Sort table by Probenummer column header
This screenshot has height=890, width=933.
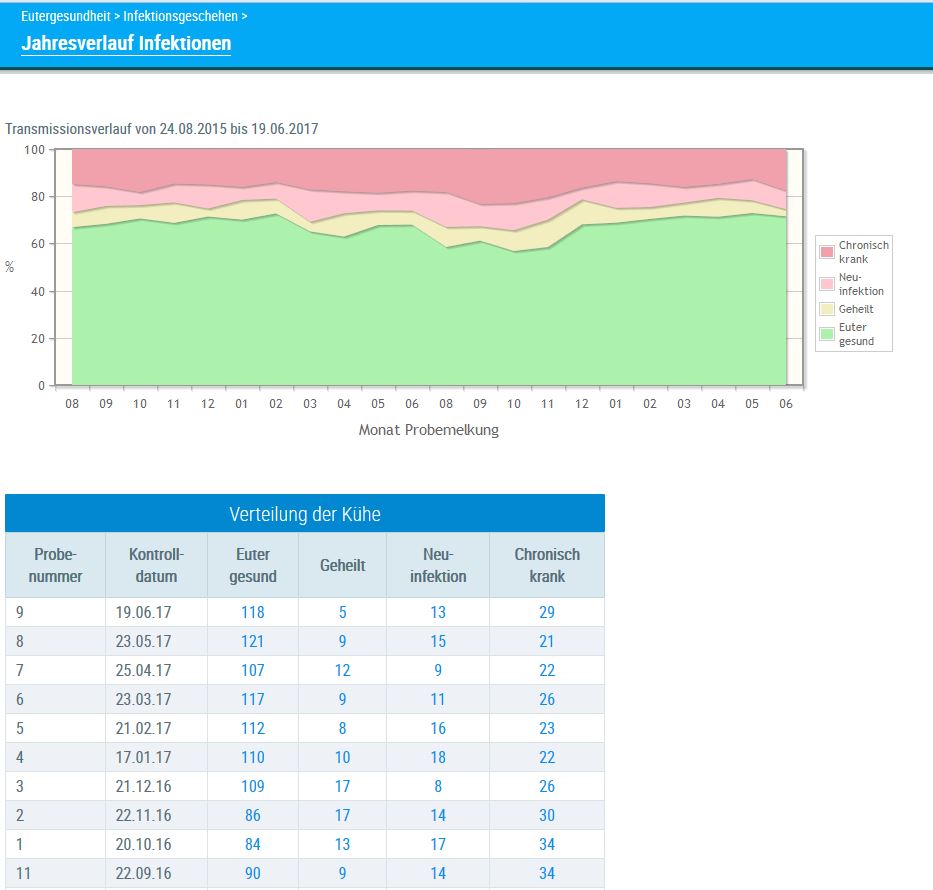pyautogui.click(x=55, y=565)
